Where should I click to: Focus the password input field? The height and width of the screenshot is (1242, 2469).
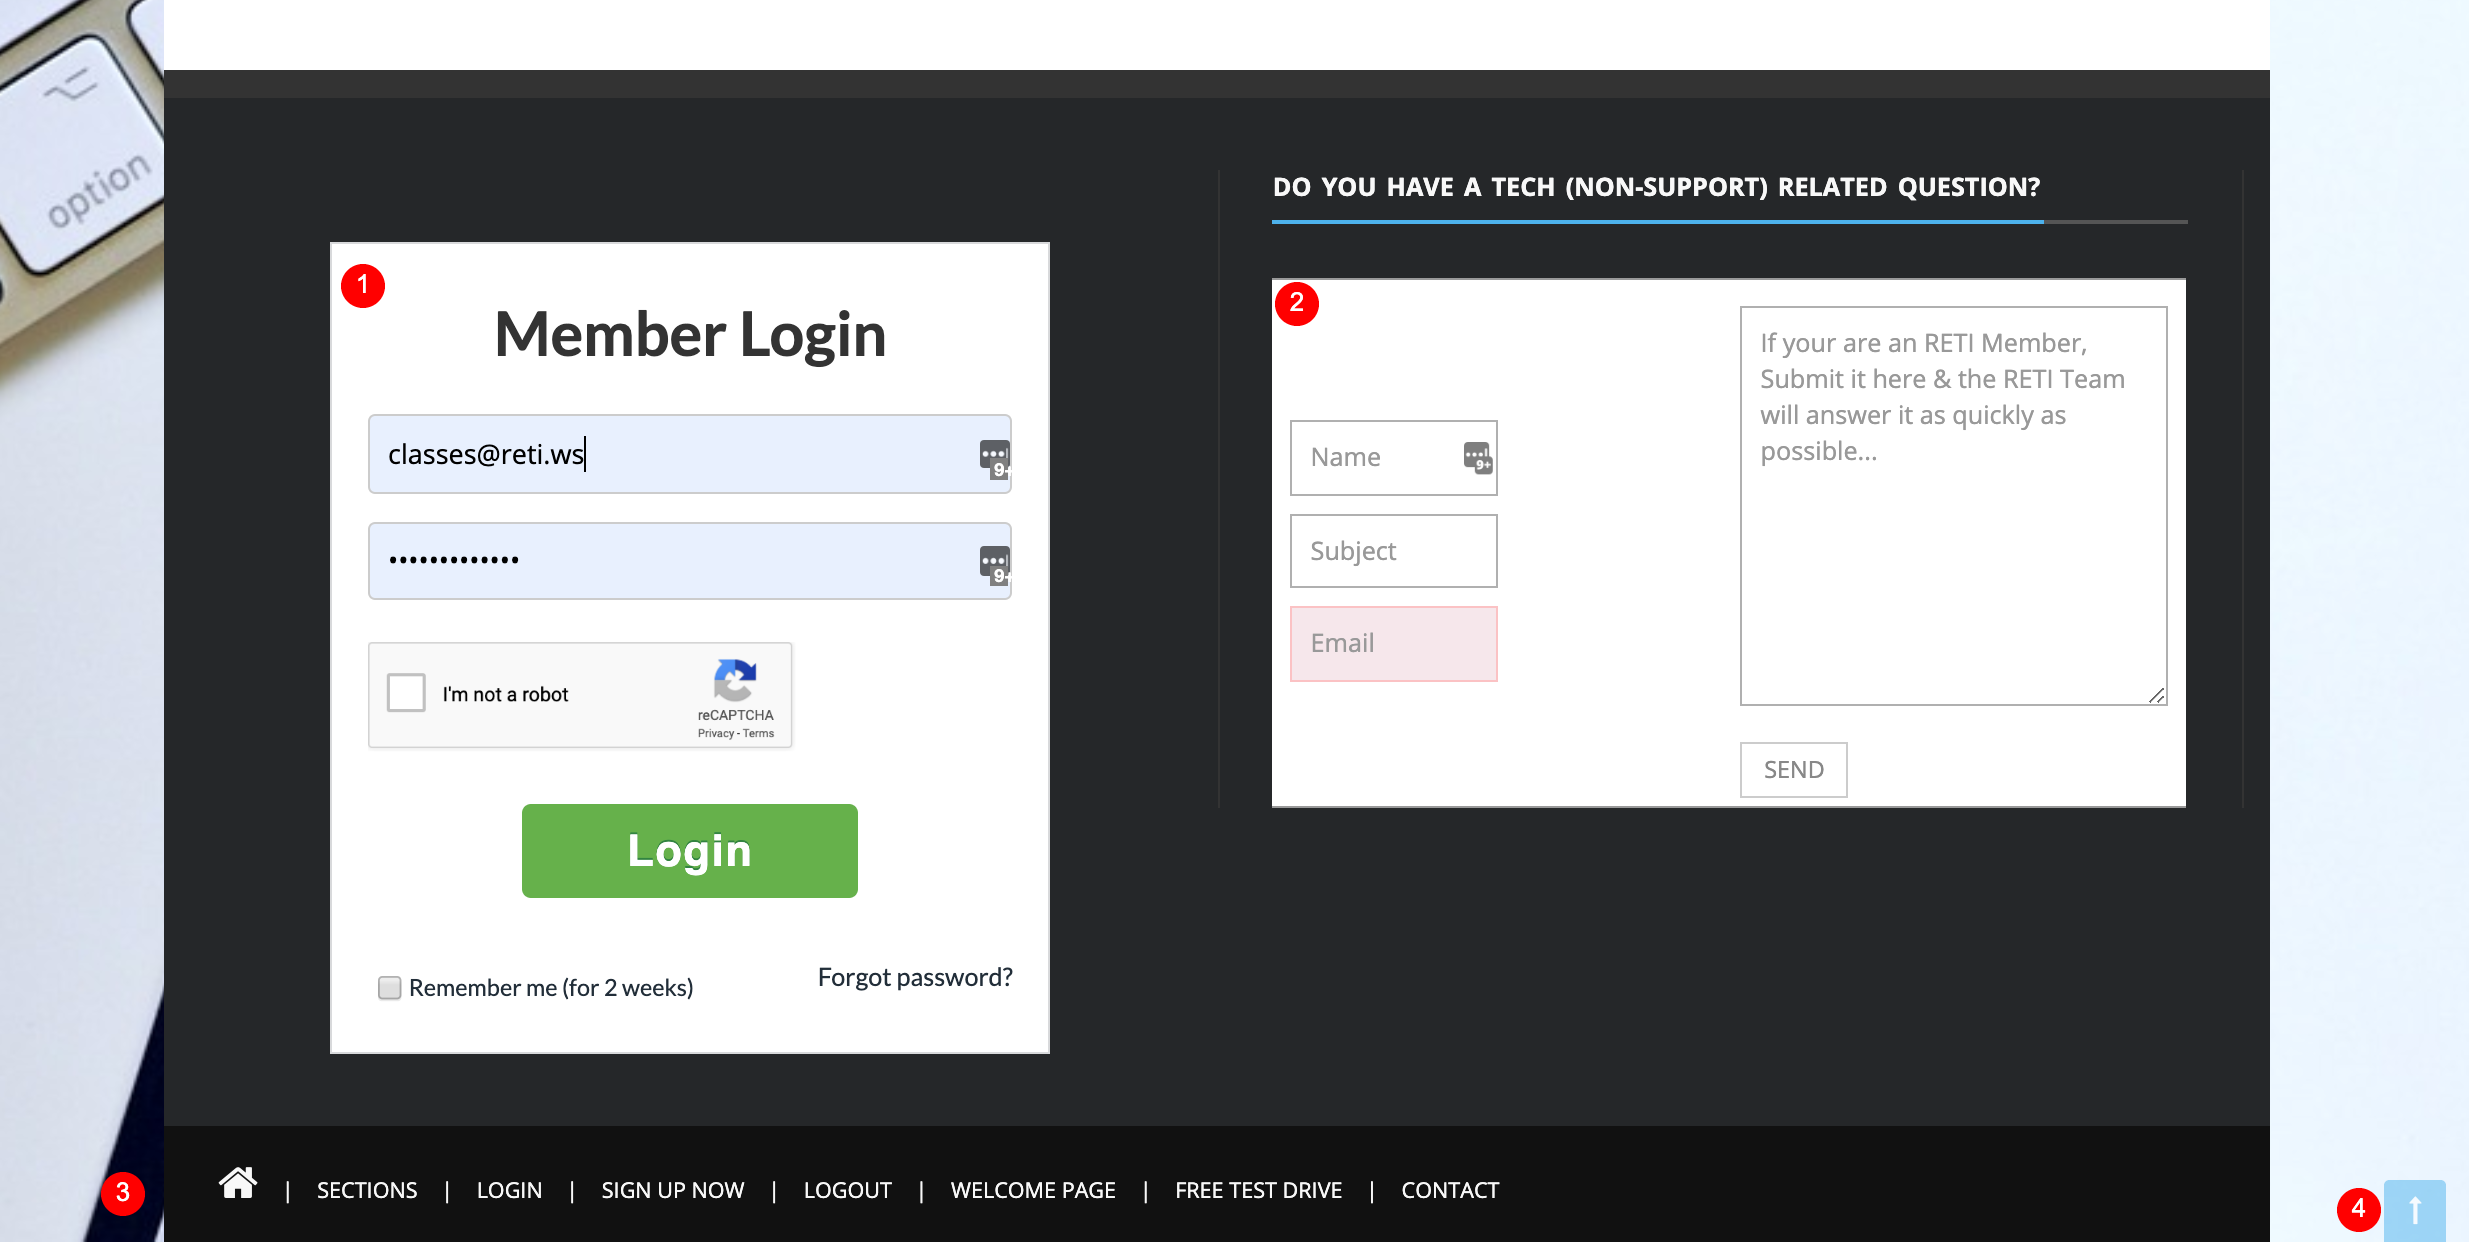tap(690, 561)
